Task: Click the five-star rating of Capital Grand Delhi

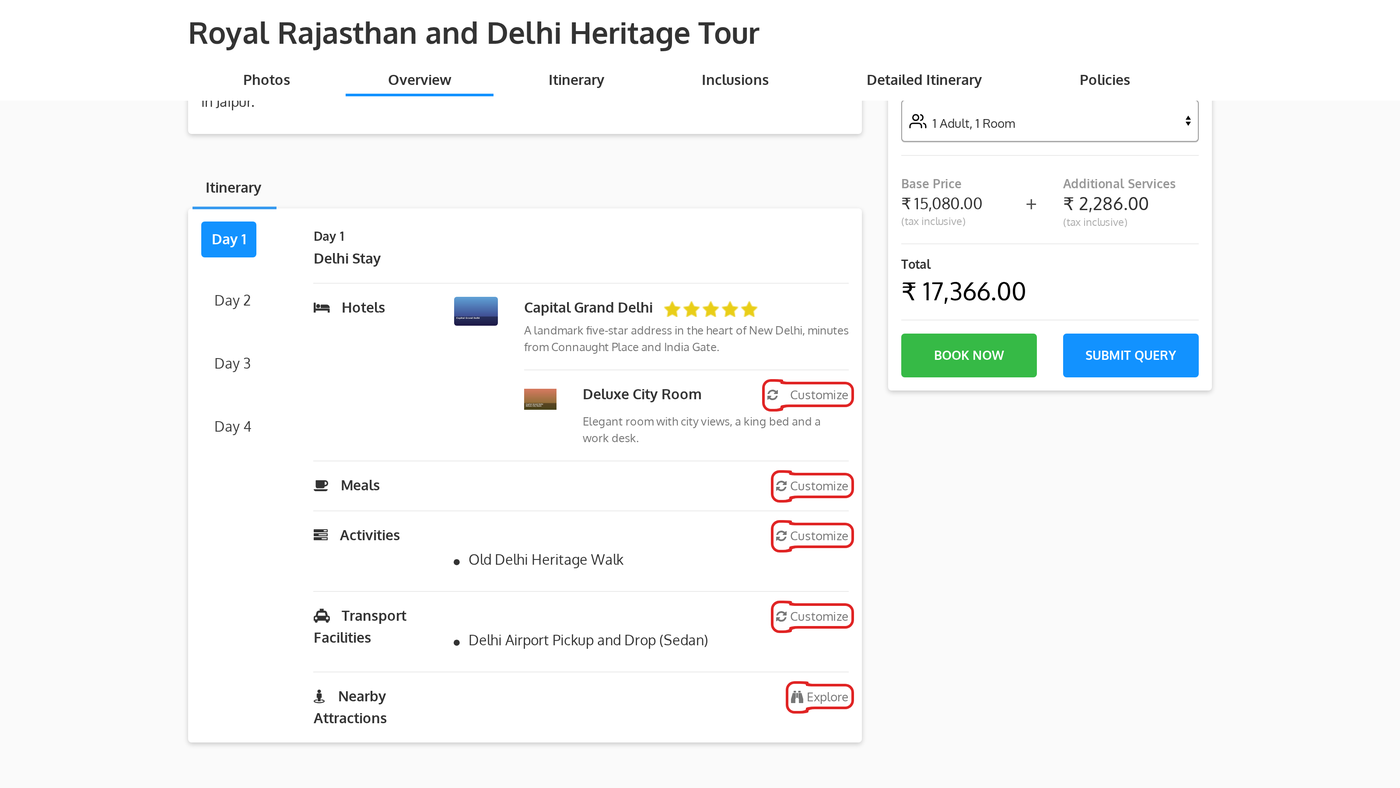Action: pyautogui.click(x=711, y=309)
